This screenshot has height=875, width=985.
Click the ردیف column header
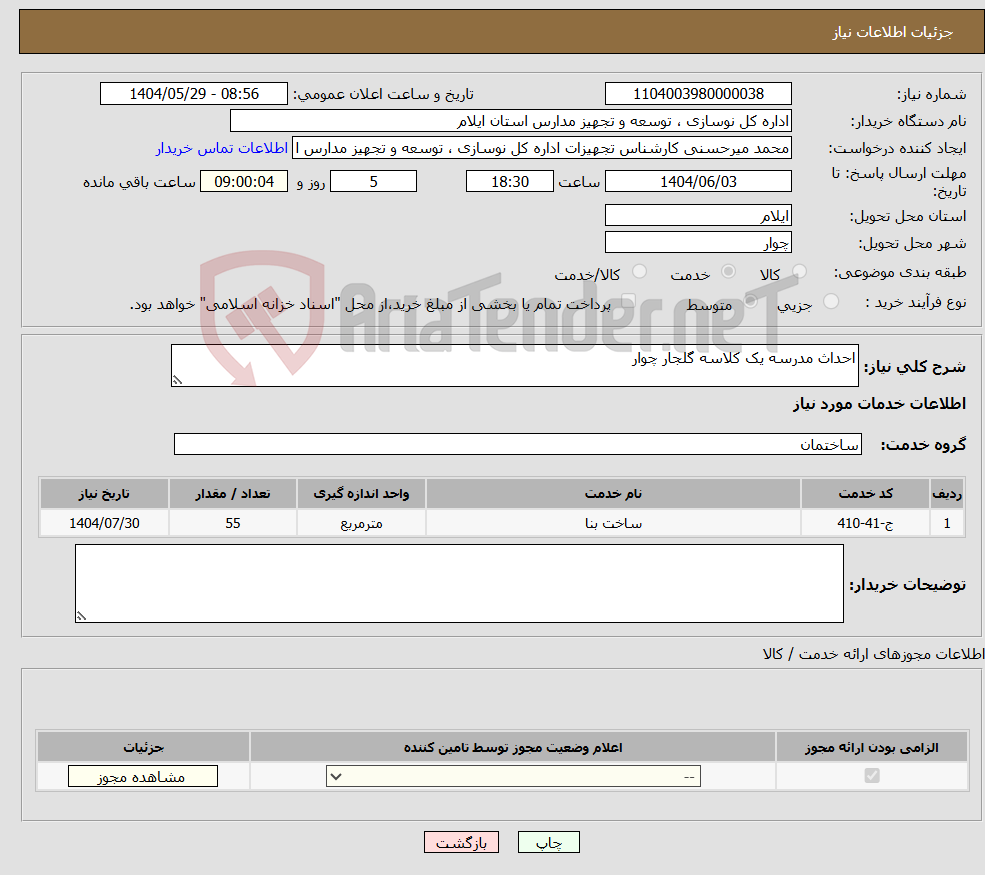click(947, 494)
